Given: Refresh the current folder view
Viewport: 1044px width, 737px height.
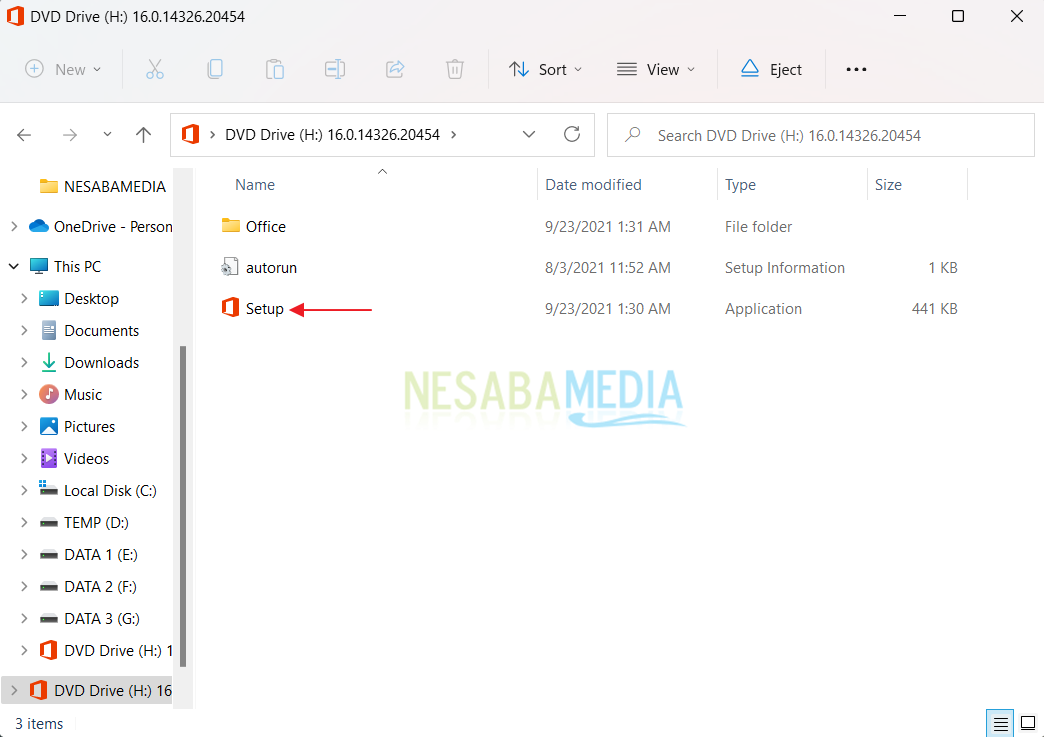Looking at the screenshot, I should coord(572,134).
